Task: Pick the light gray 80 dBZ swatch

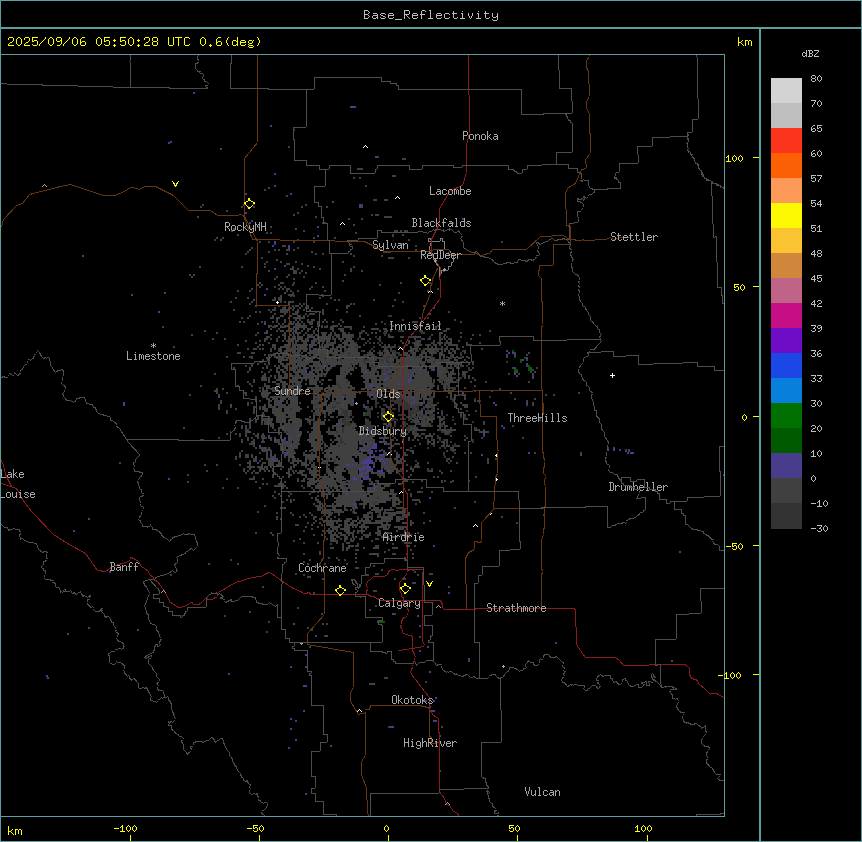Action: tap(786, 91)
